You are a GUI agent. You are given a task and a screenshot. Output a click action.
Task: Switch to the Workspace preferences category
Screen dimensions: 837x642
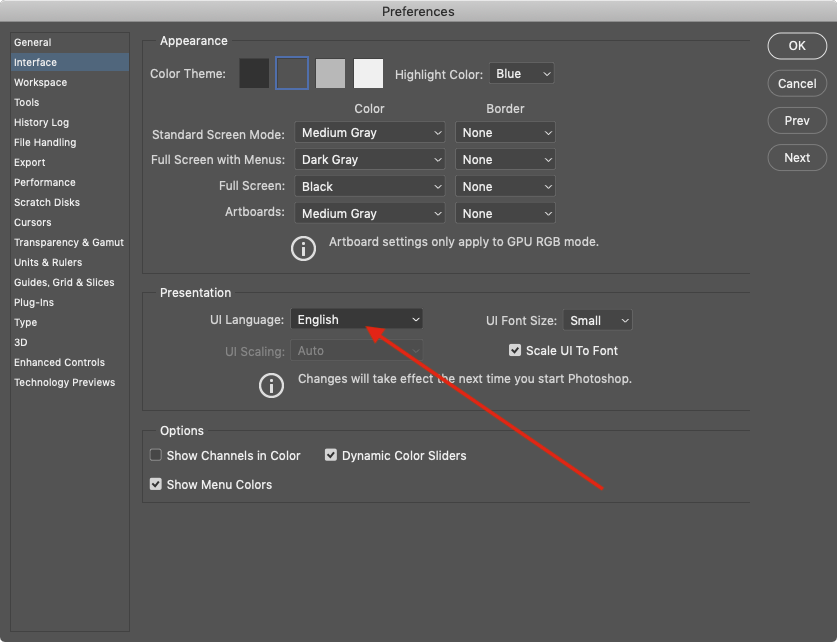(x=41, y=82)
